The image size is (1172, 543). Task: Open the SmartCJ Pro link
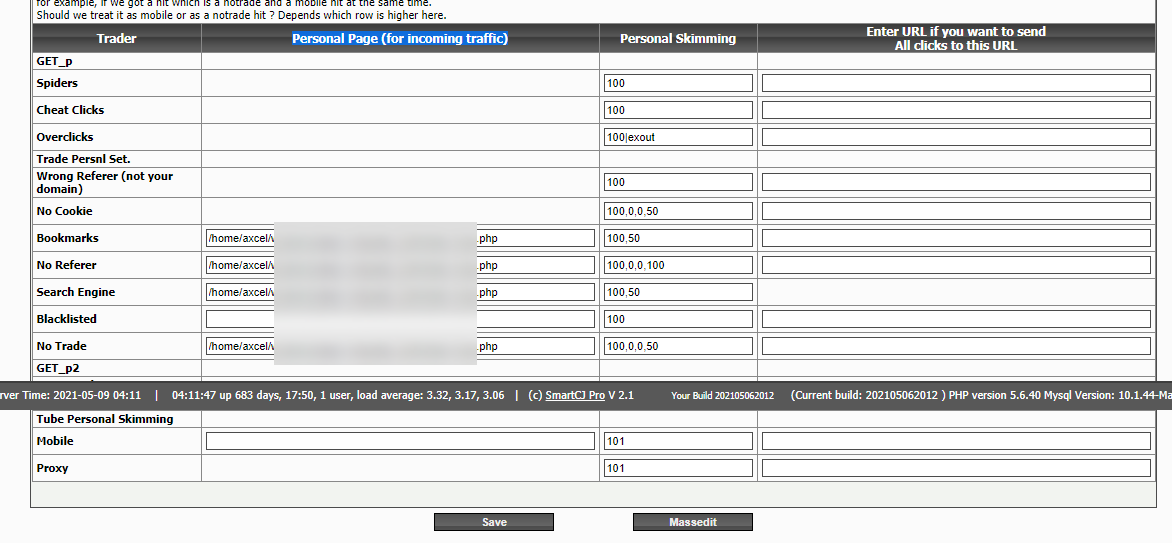[575, 394]
